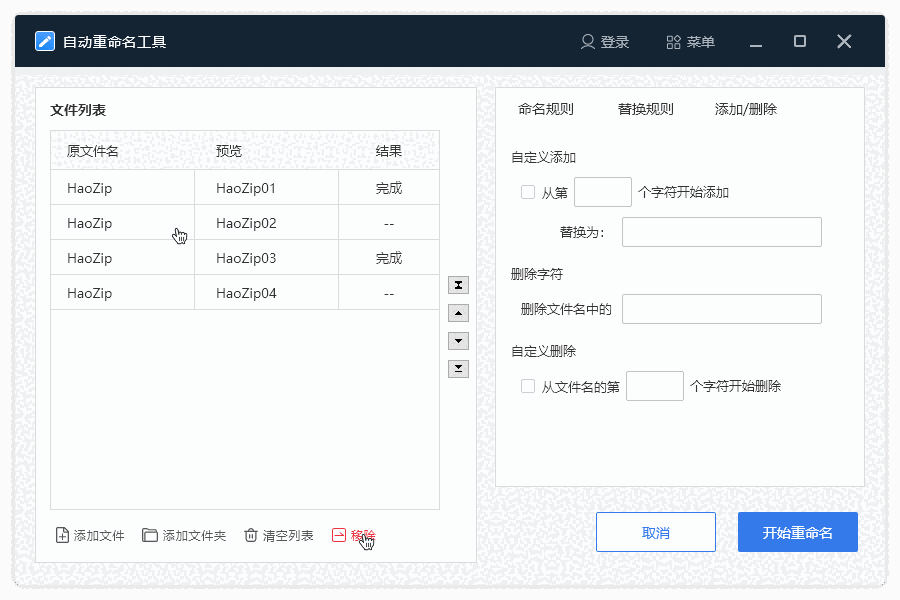Move selected file to top of list
Viewport: 900px width, 600px height.
tap(458, 285)
